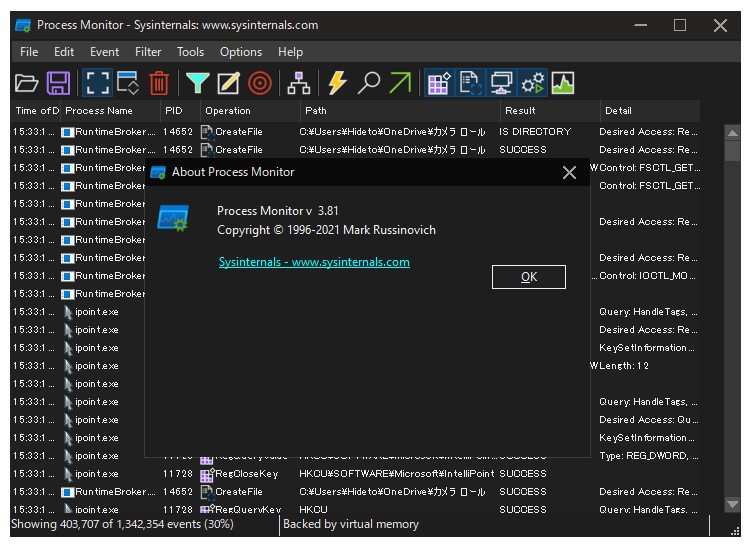Click the scrollbar up arrow
This screenshot has height=547, width=752.
click(732, 133)
